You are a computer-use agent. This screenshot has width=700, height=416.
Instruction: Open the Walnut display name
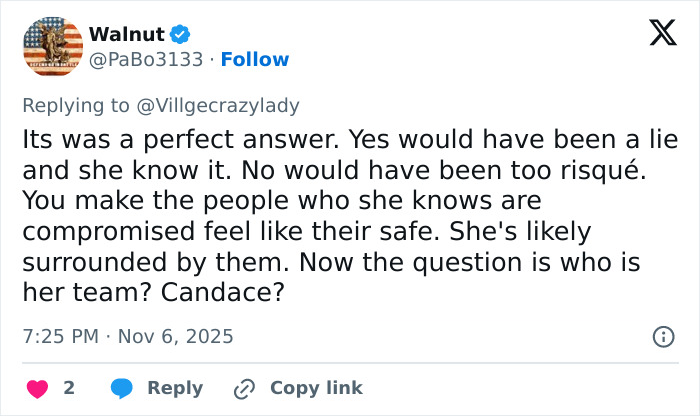click(x=127, y=34)
